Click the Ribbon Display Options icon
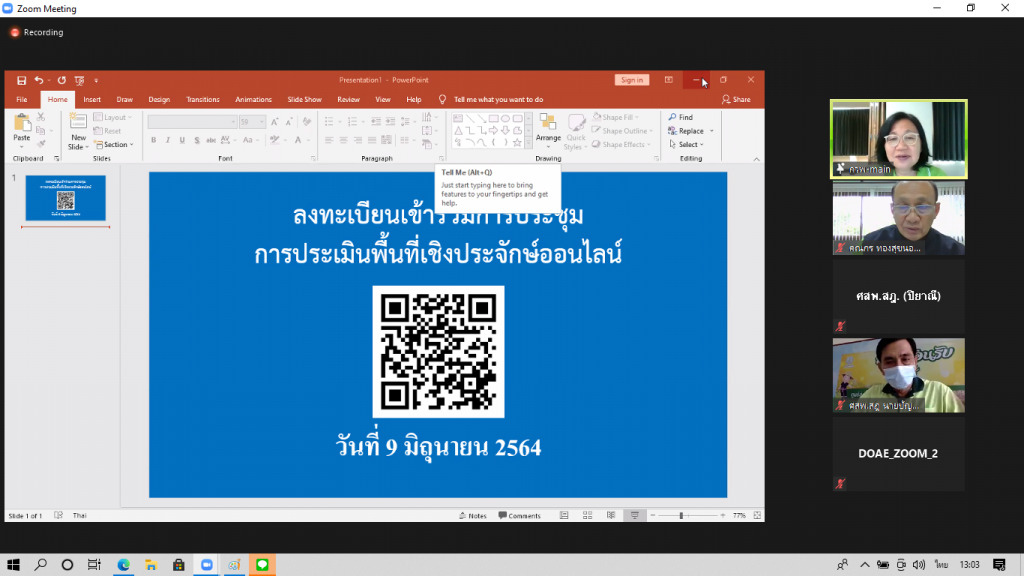The image size is (1024, 576). (x=669, y=80)
